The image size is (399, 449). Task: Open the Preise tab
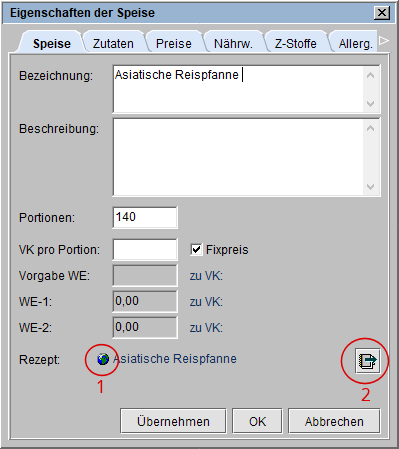[x=174, y=43]
